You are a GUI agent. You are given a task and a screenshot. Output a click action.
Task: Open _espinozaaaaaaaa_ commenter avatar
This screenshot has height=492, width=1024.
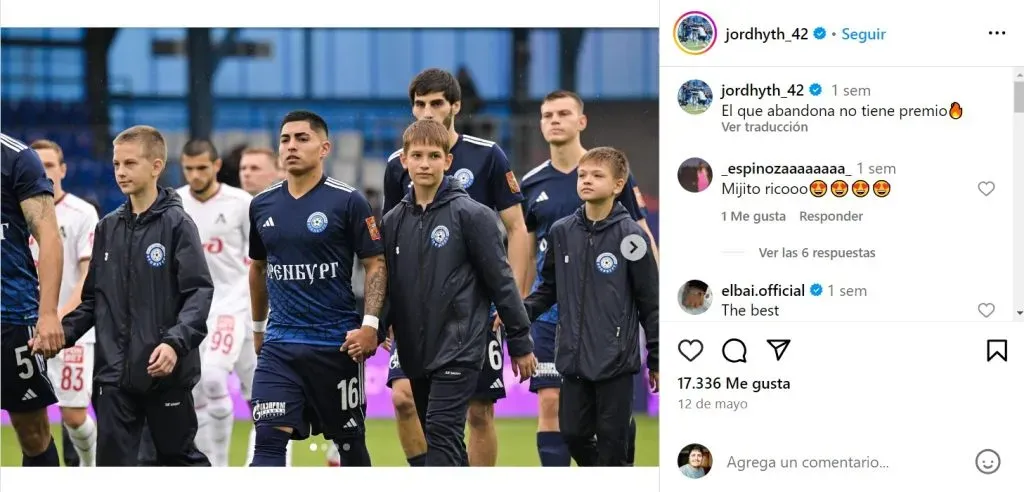coord(694,175)
